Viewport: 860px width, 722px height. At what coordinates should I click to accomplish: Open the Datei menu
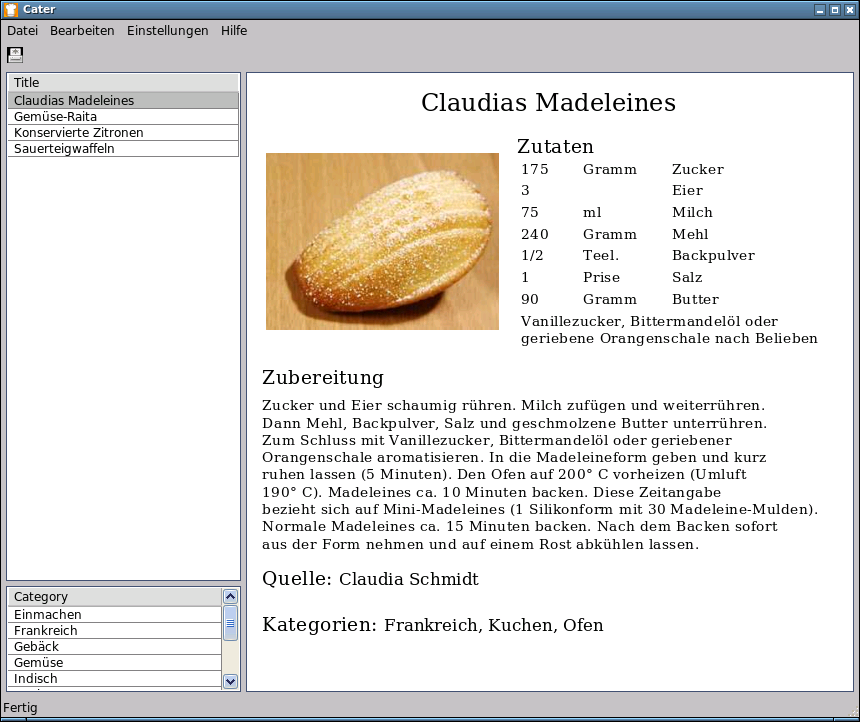22,31
